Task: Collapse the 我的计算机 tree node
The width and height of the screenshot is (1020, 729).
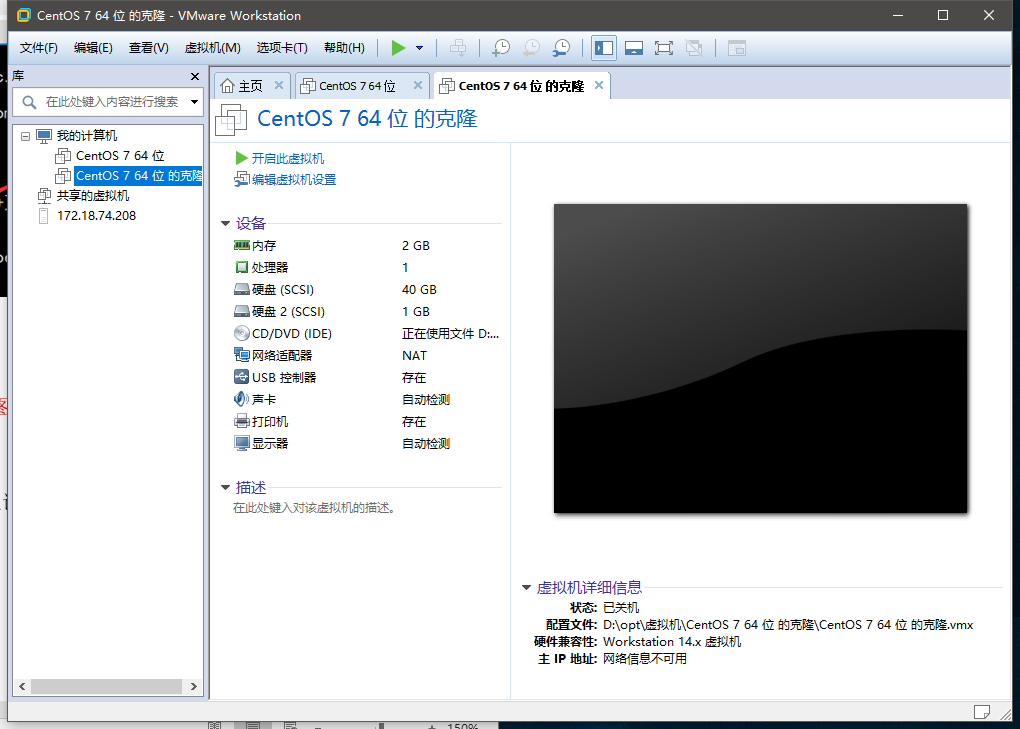Action: 25,136
